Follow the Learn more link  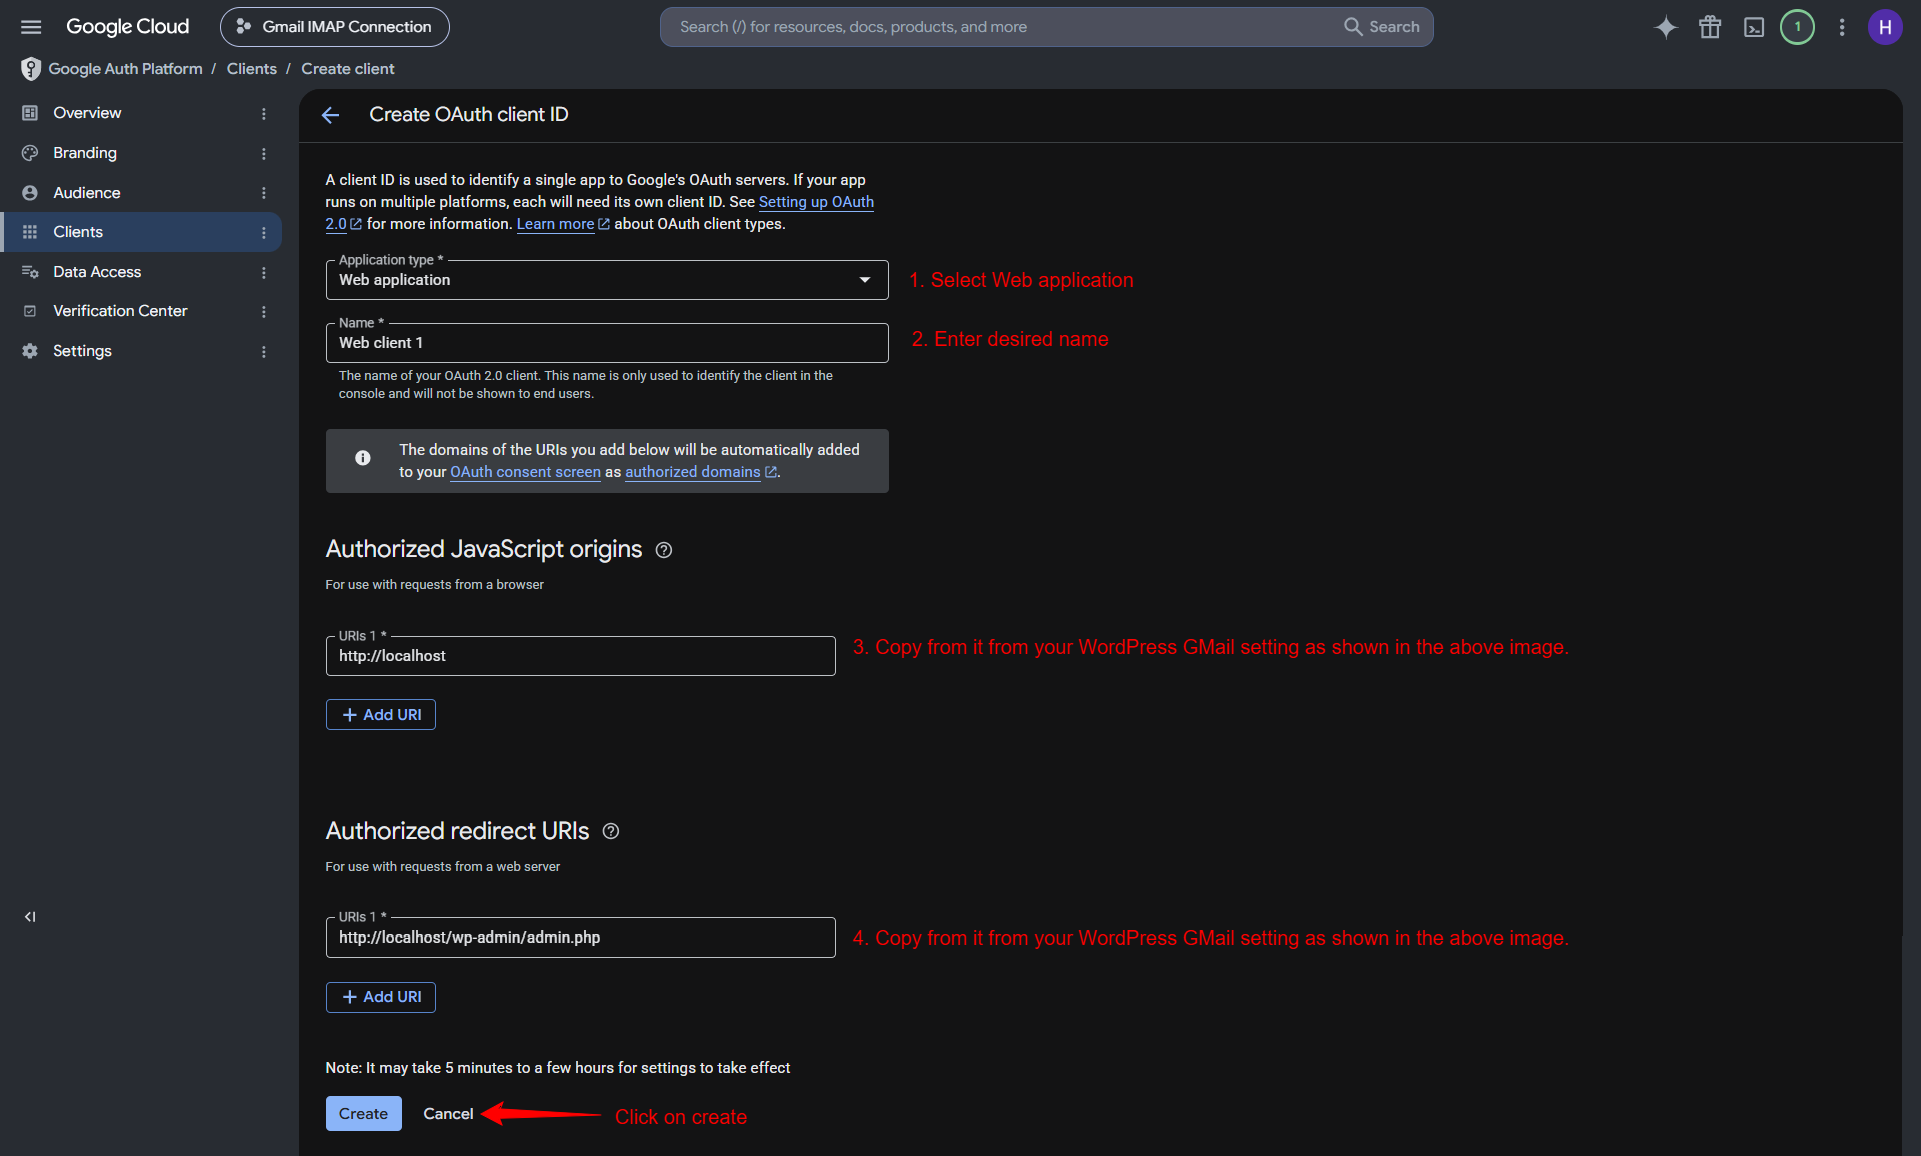click(562, 224)
